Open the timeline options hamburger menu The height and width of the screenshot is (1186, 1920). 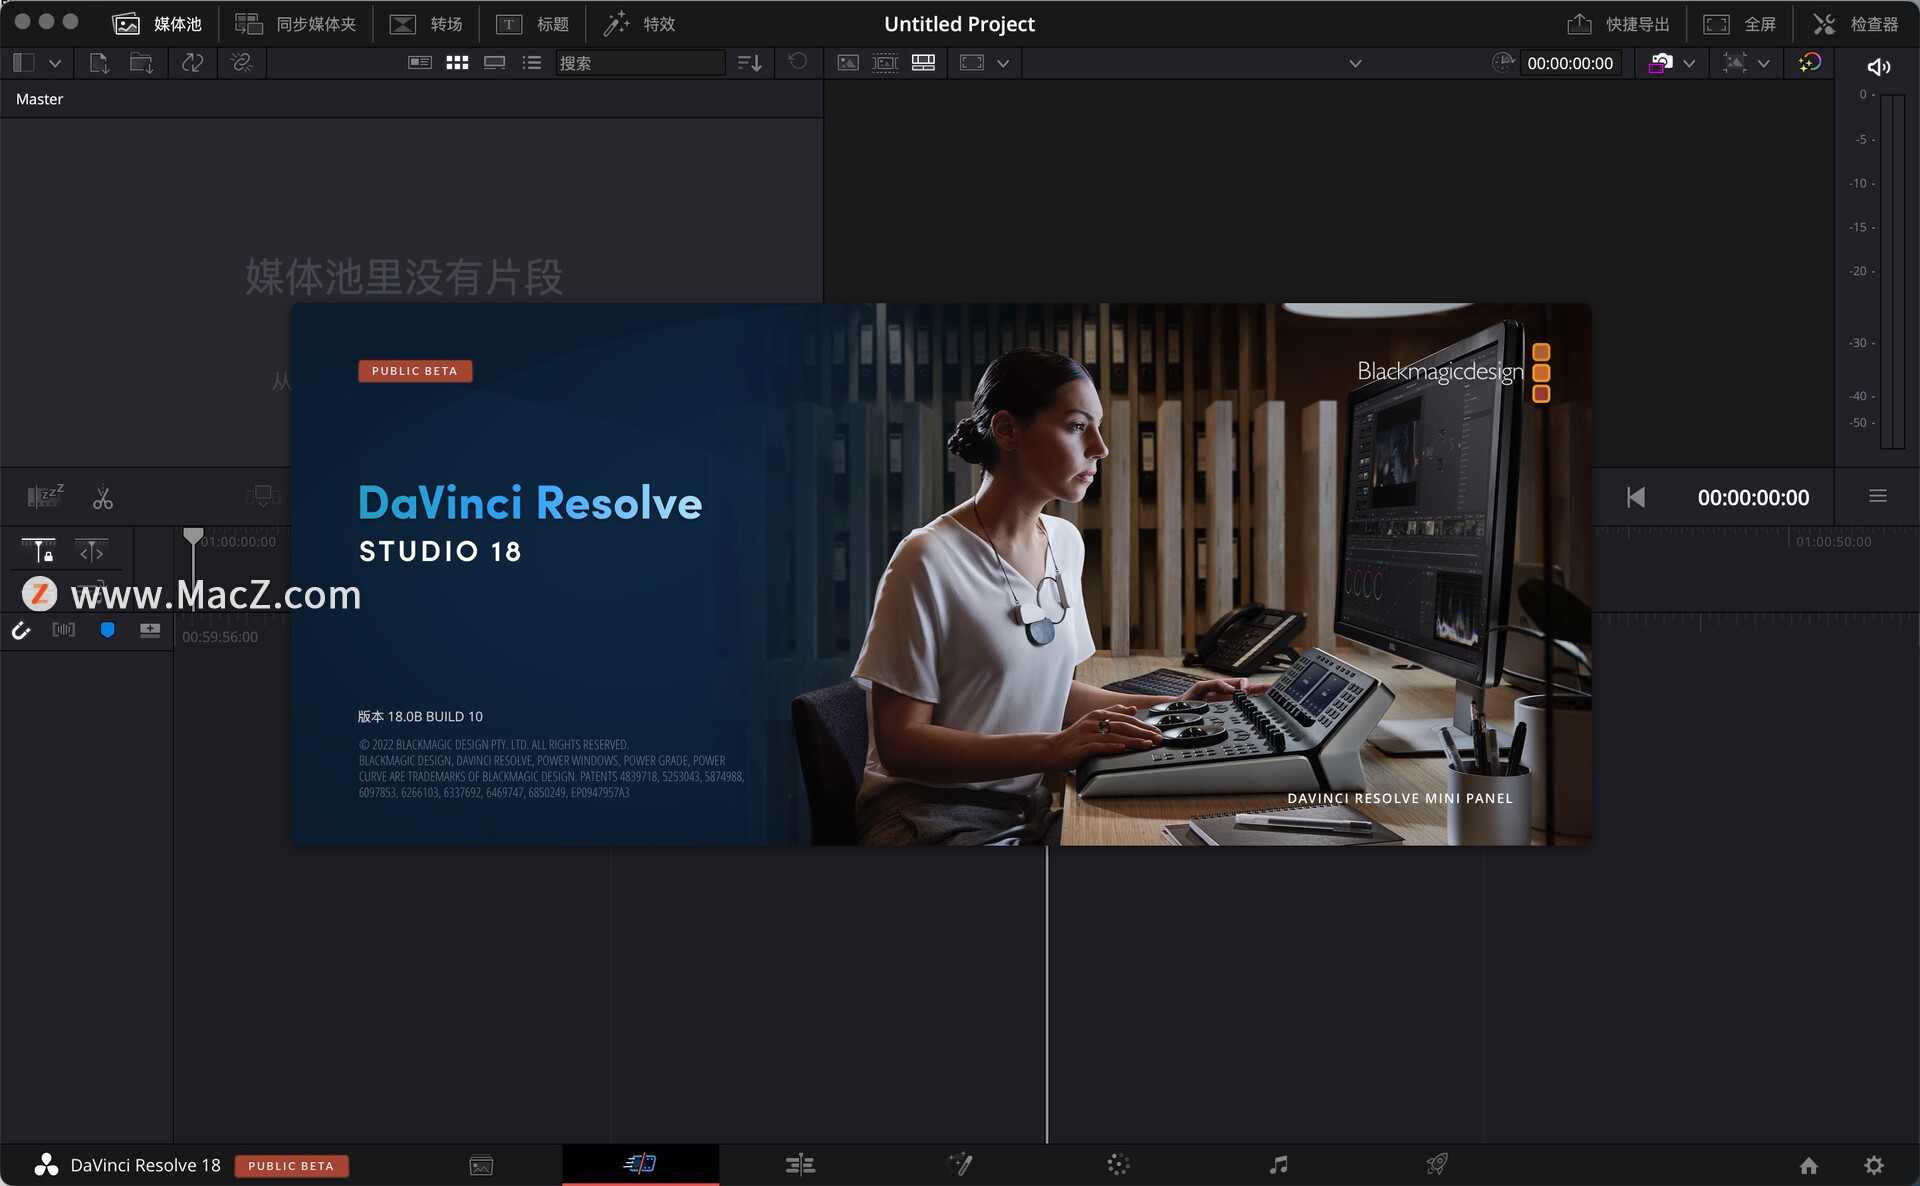[1878, 496]
